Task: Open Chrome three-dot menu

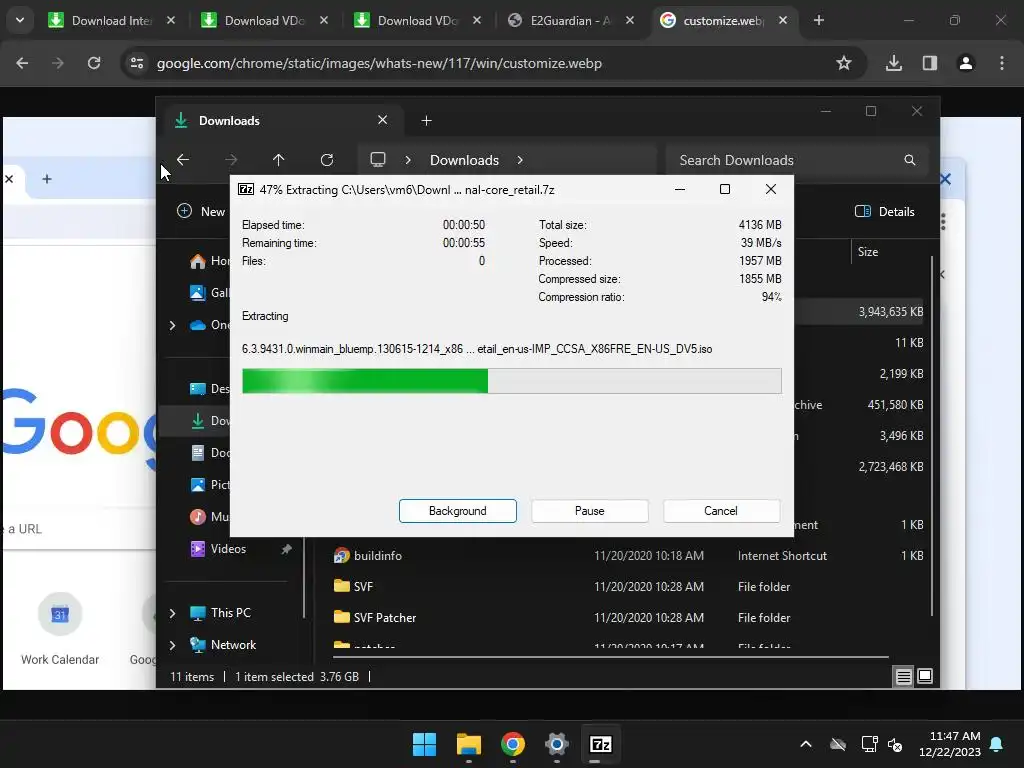Action: pos(1002,63)
